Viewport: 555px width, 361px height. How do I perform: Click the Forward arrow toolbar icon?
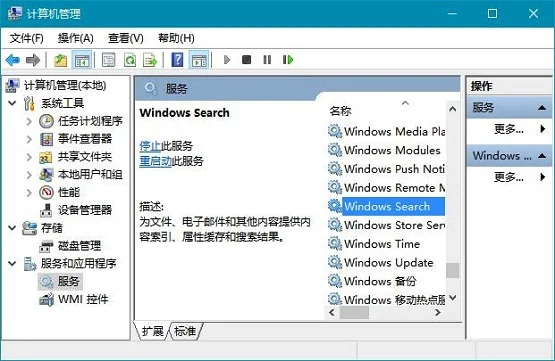coord(33,60)
